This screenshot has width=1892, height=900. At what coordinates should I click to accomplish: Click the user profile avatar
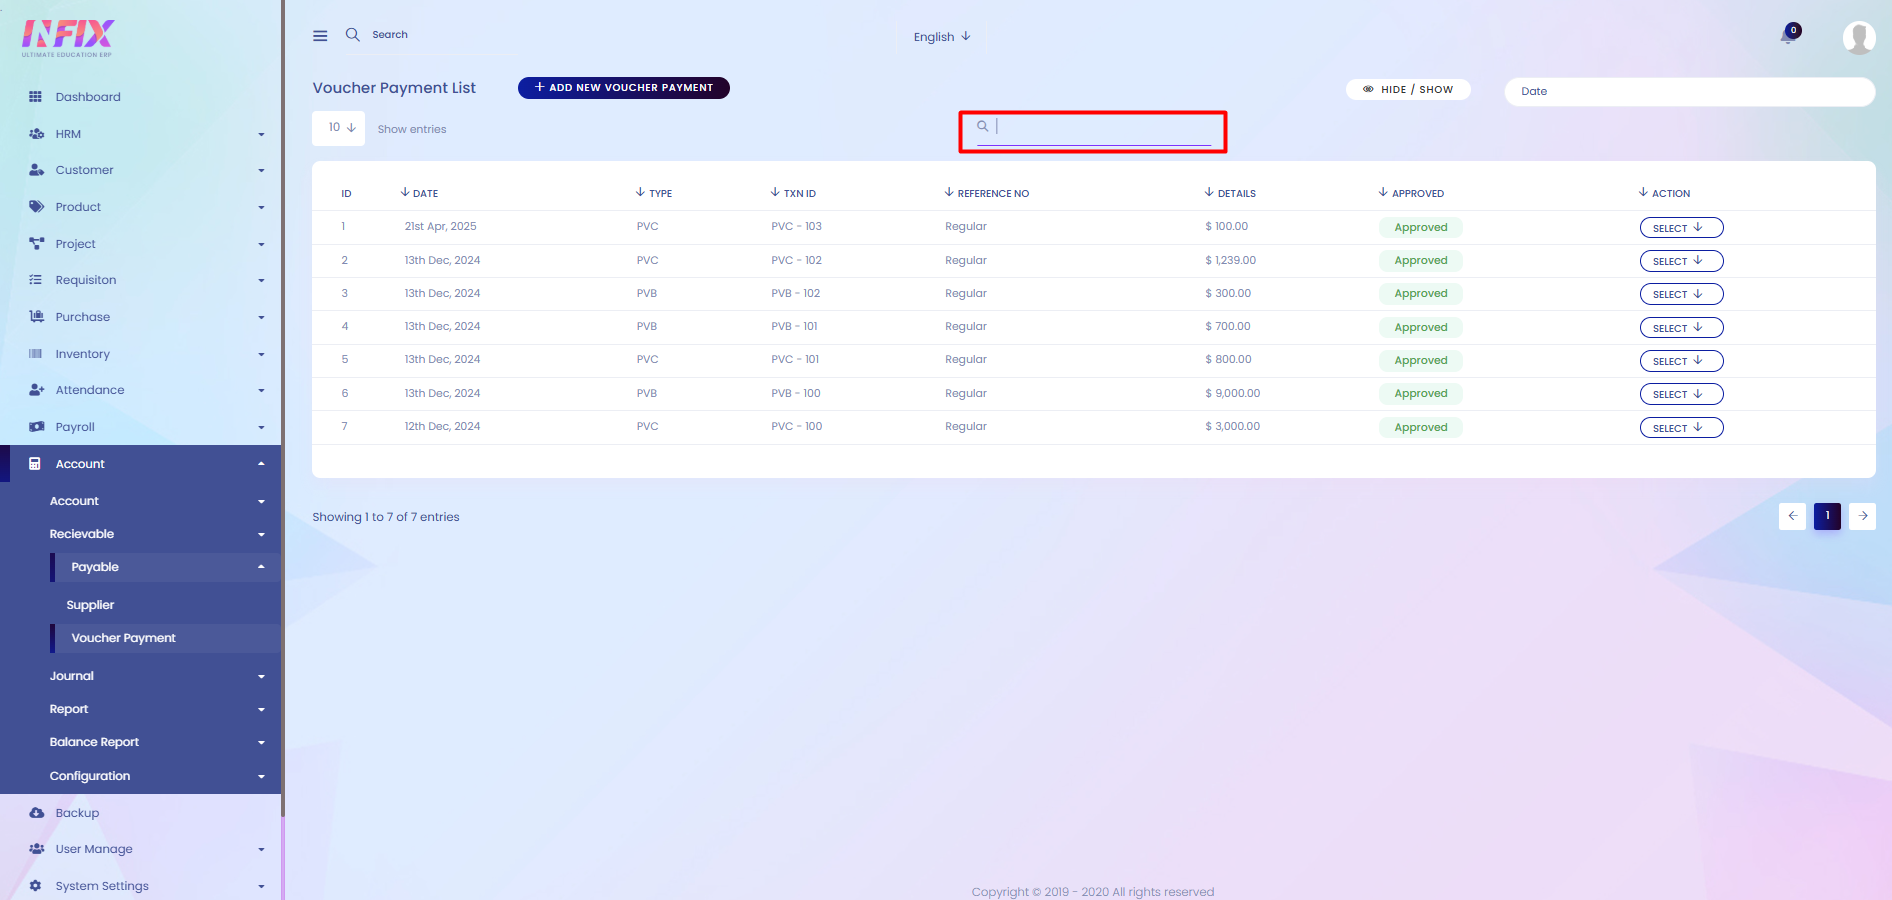1858,37
